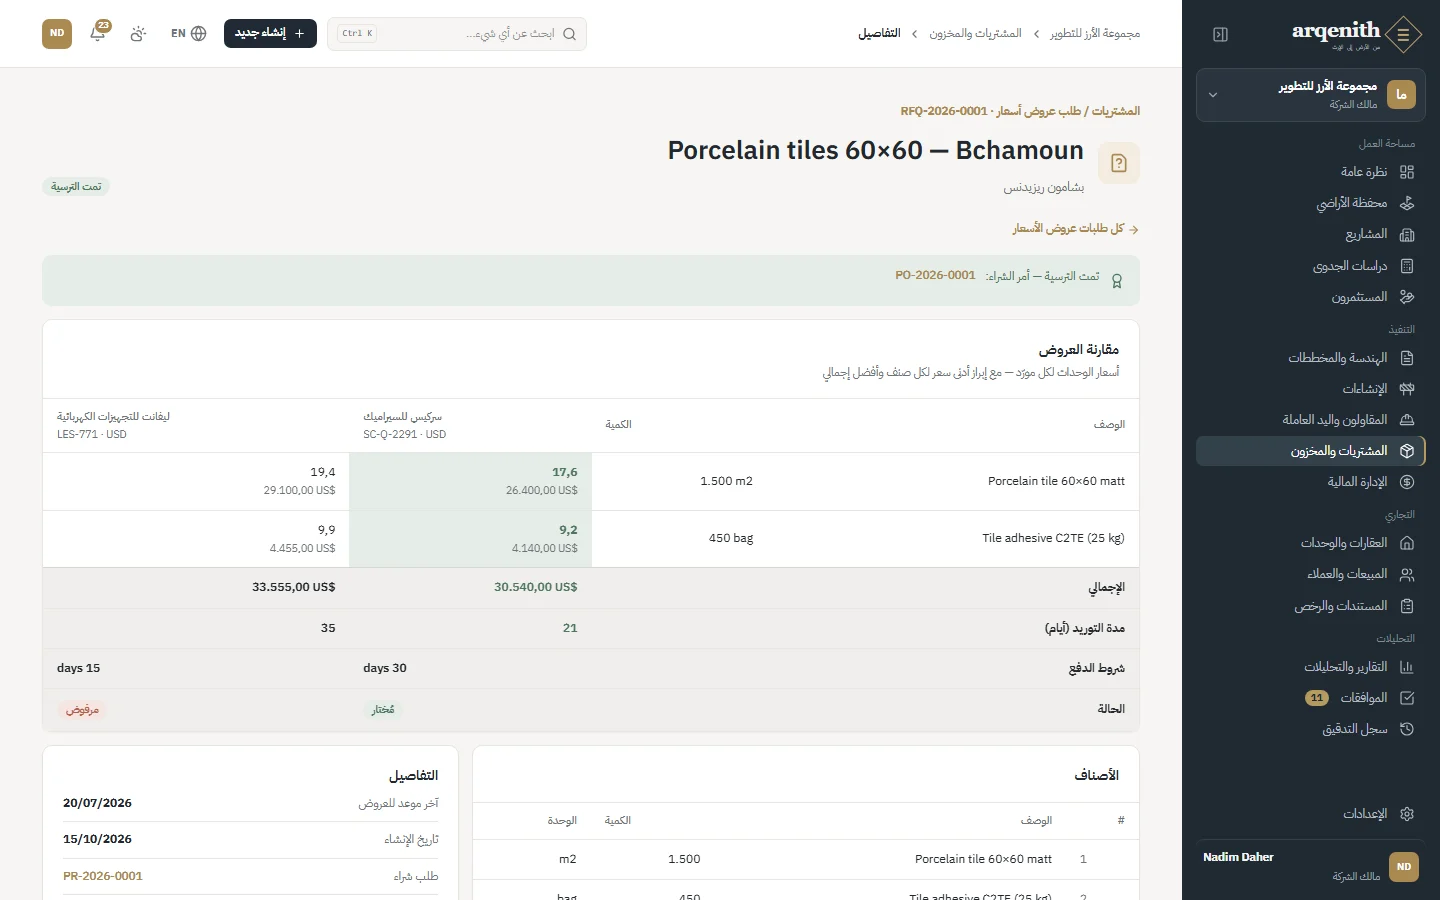
Task: Switch language with EN globe button
Action: (x=188, y=33)
